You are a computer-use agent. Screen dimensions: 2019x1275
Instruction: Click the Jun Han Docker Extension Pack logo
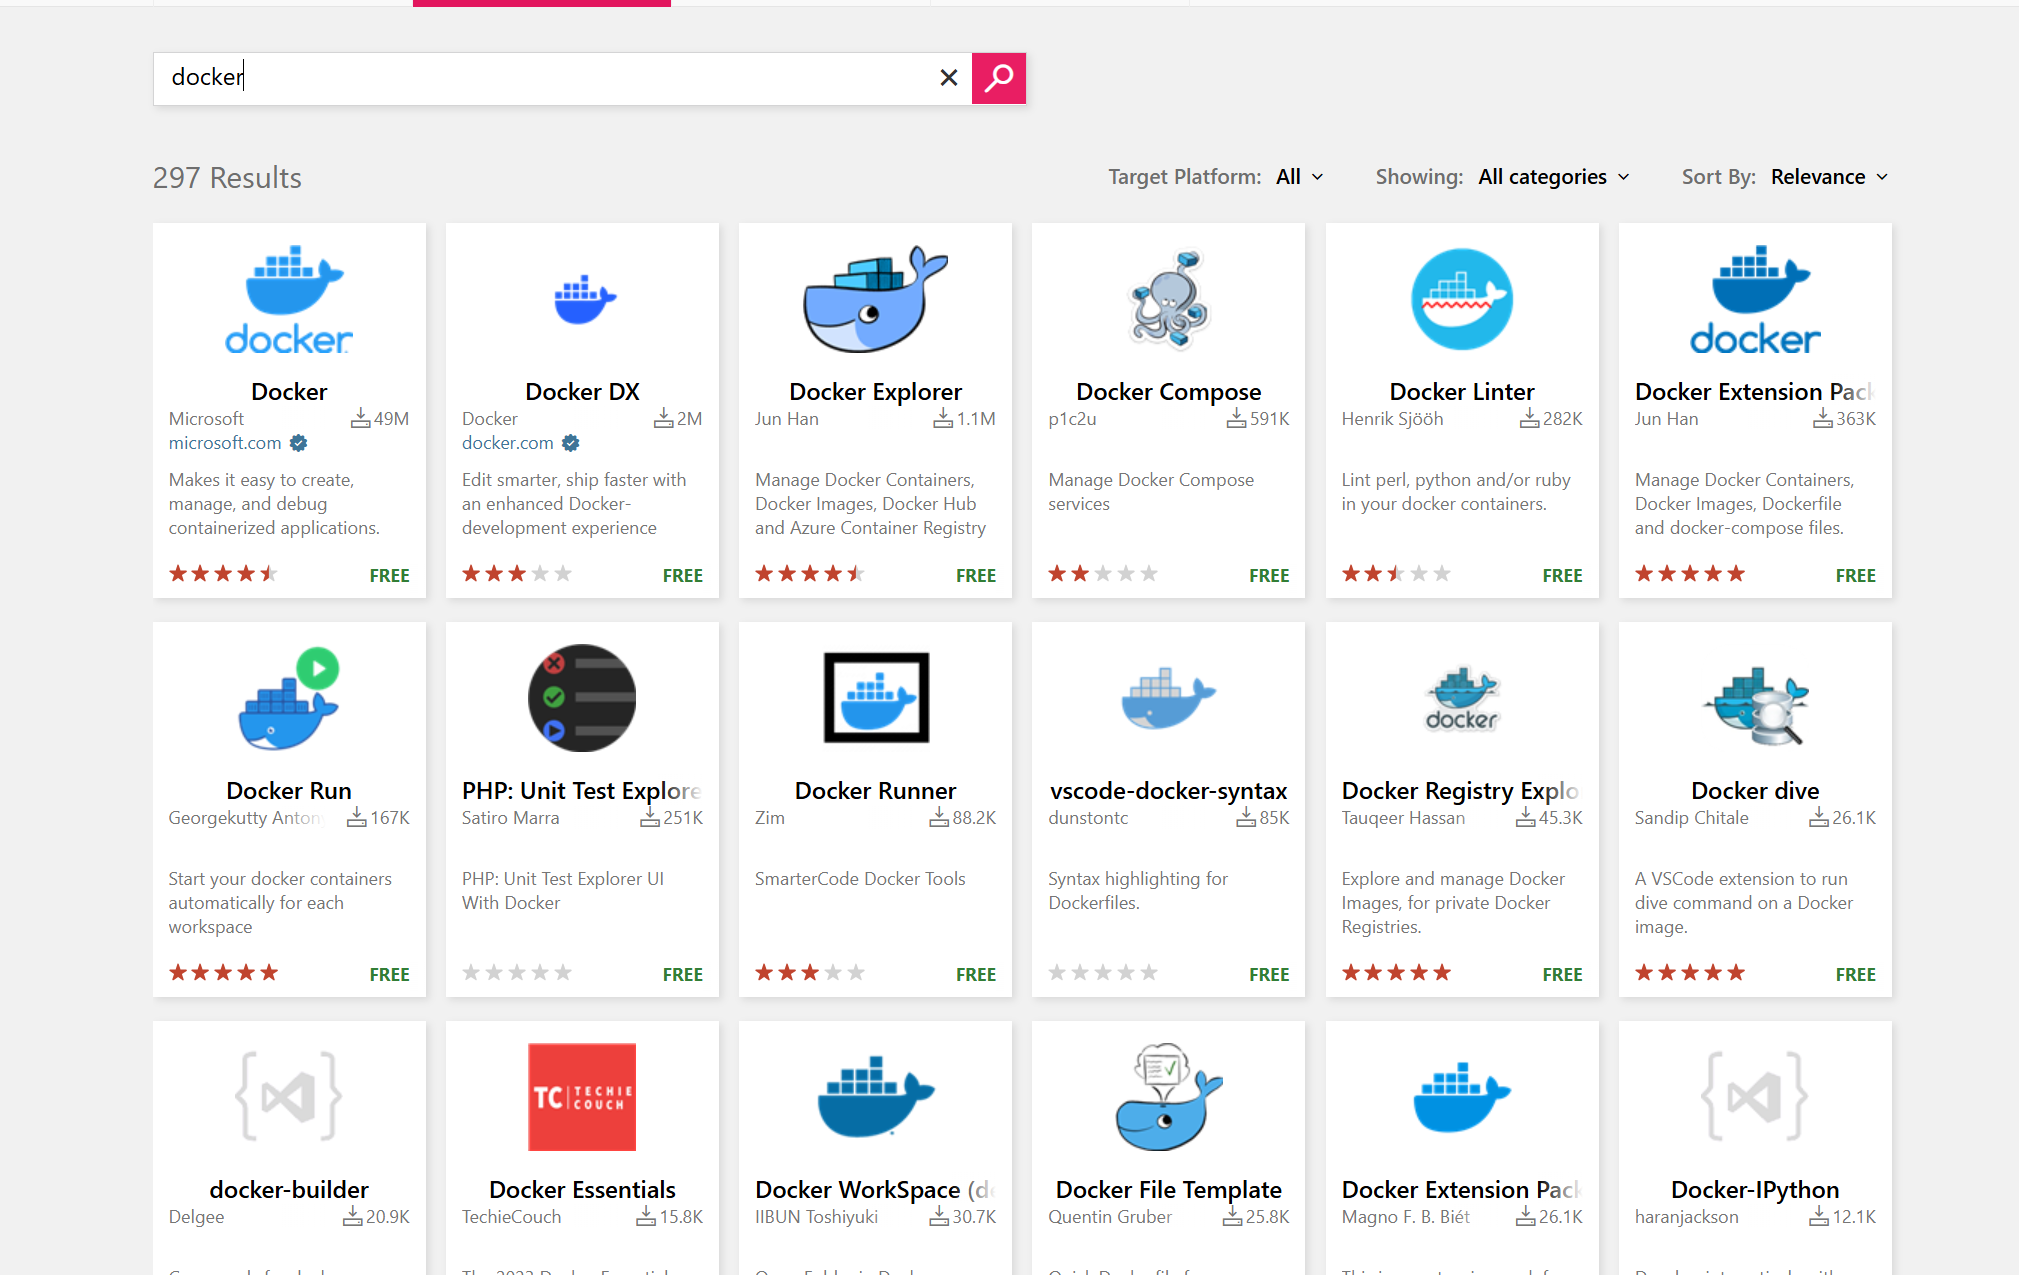1755,299
